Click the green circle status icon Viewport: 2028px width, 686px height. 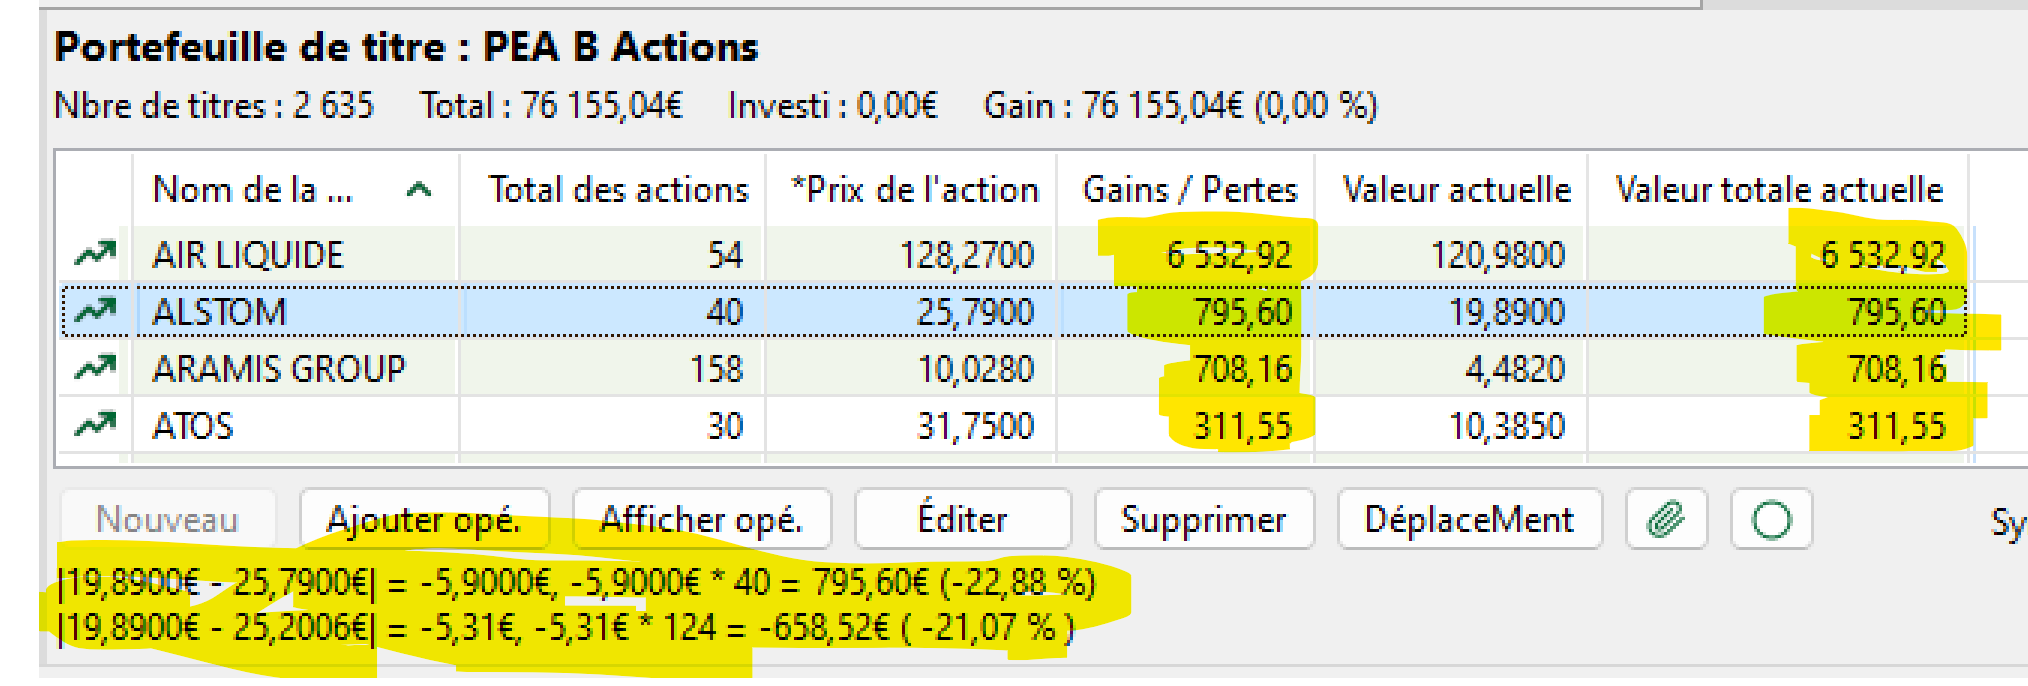click(x=1770, y=519)
